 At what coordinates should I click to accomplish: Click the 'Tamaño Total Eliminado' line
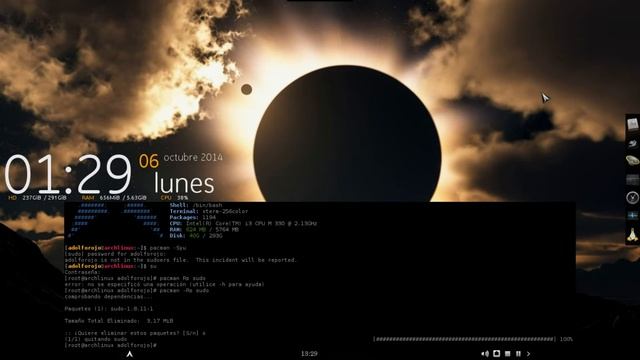coord(119,321)
